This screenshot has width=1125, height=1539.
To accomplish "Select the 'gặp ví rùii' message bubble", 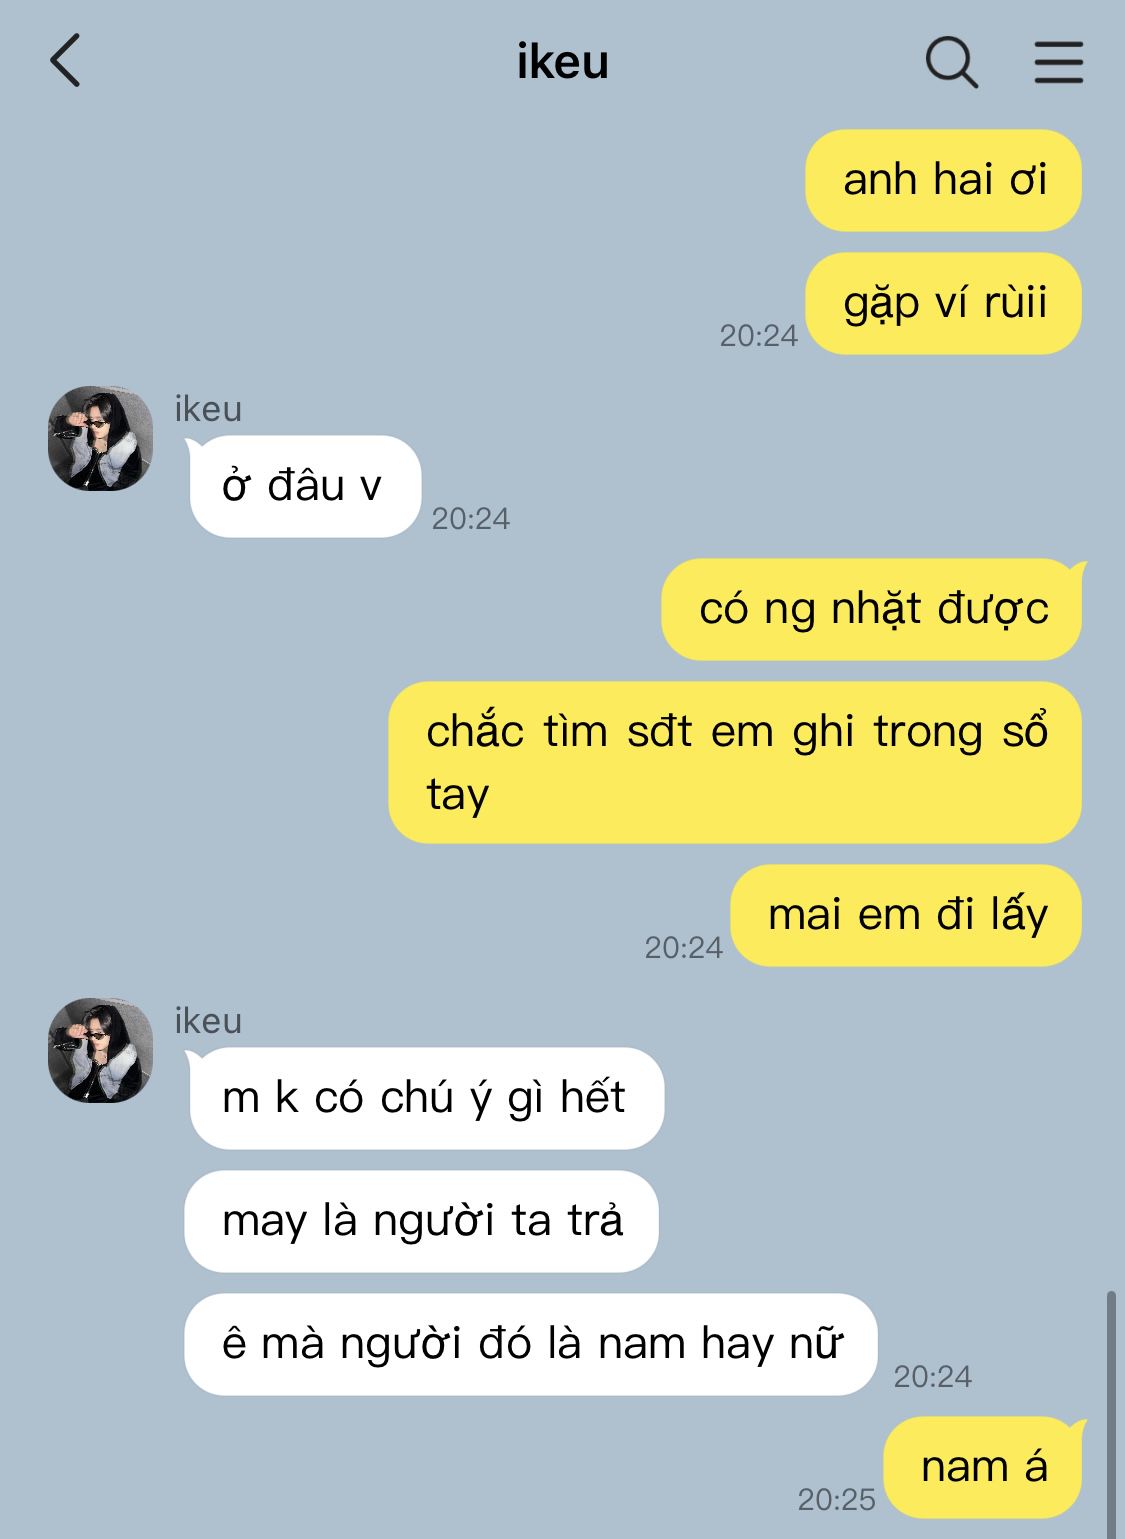I will (943, 303).
